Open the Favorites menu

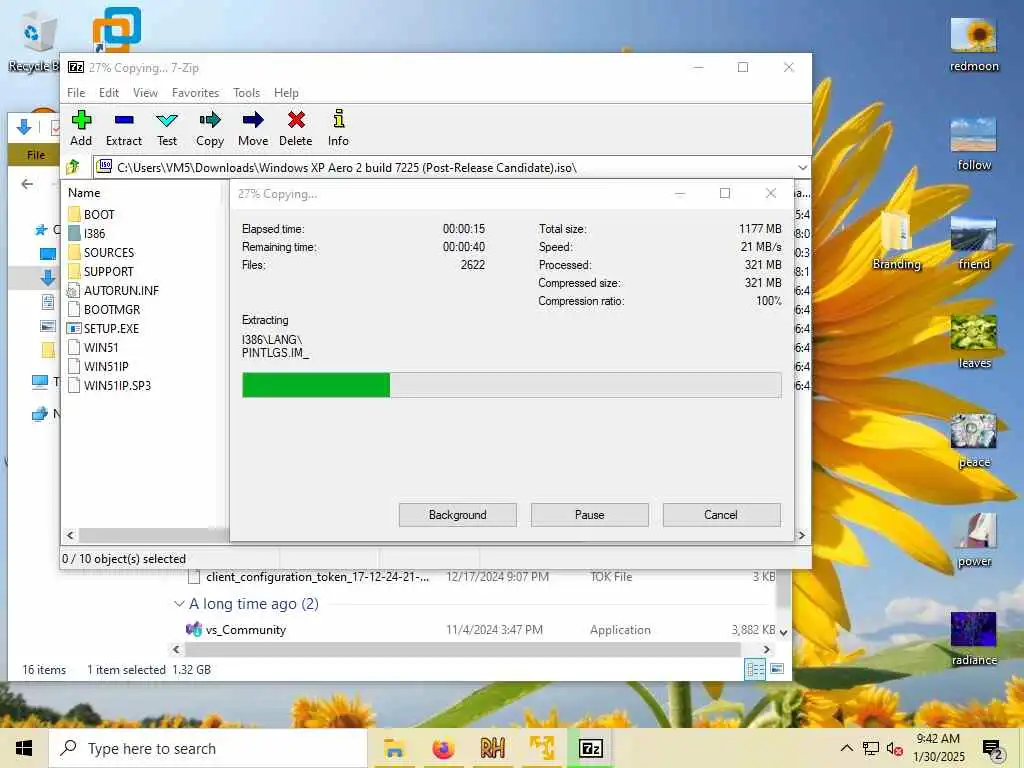click(195, 93)
